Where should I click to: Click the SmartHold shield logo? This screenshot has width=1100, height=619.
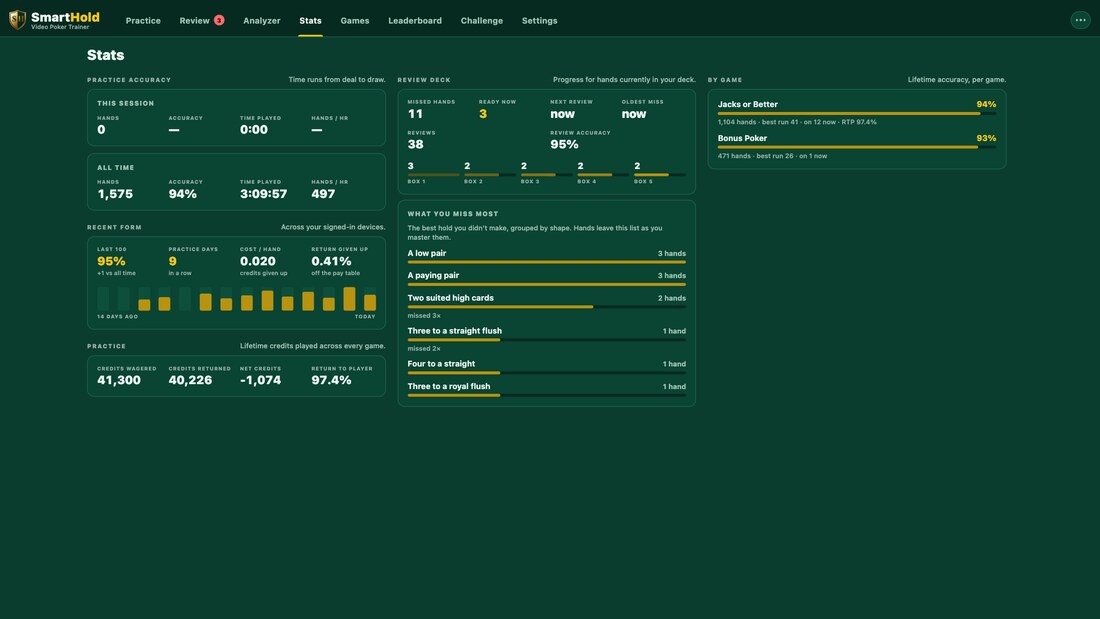18,20
